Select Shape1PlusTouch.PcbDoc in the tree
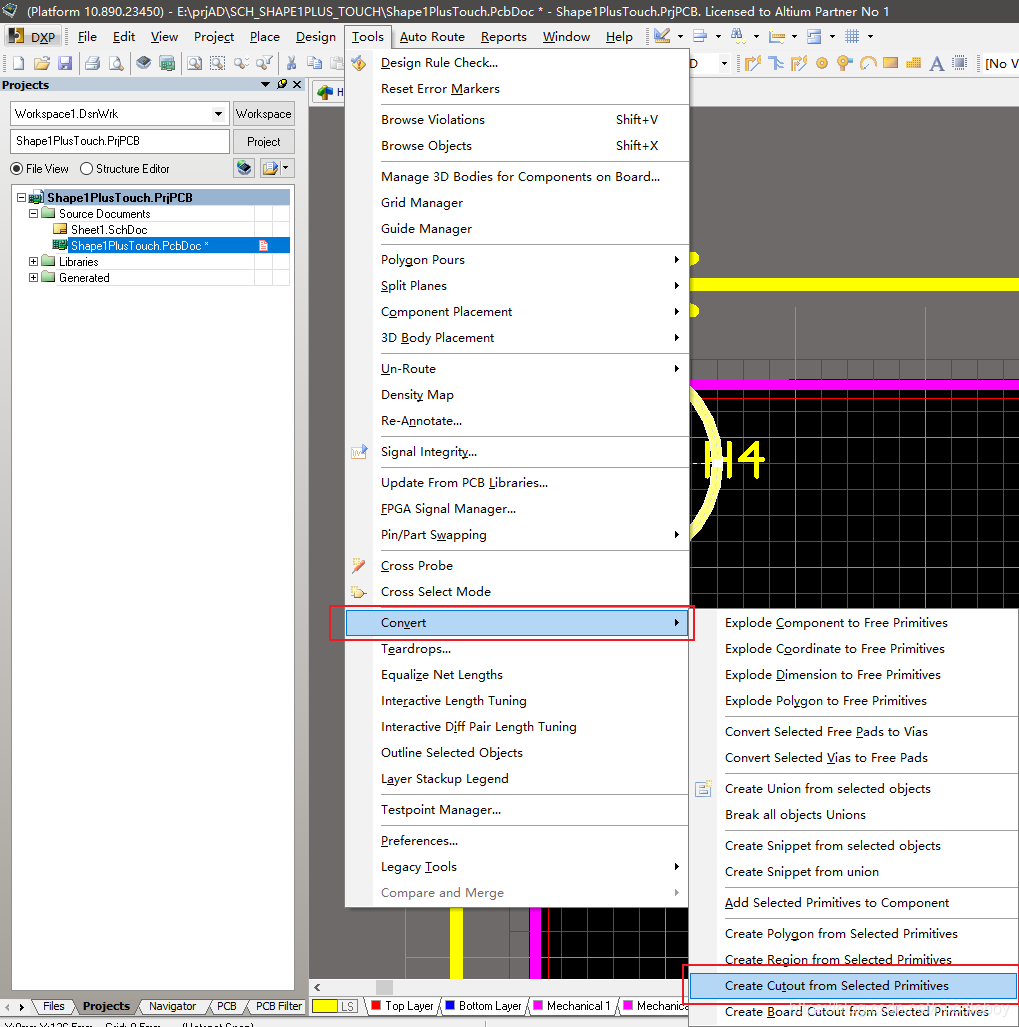 tap(139, 246)
